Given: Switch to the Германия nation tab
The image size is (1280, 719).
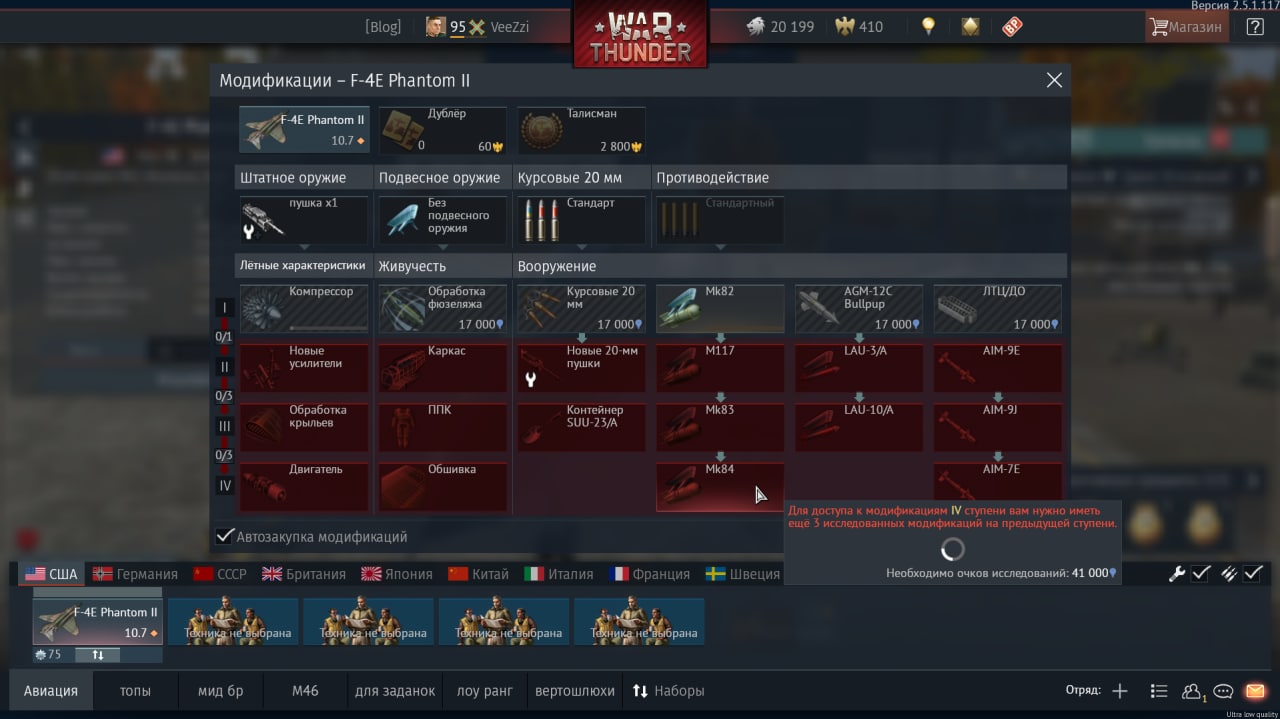Looking at the screenshot, I should [135, 574].
